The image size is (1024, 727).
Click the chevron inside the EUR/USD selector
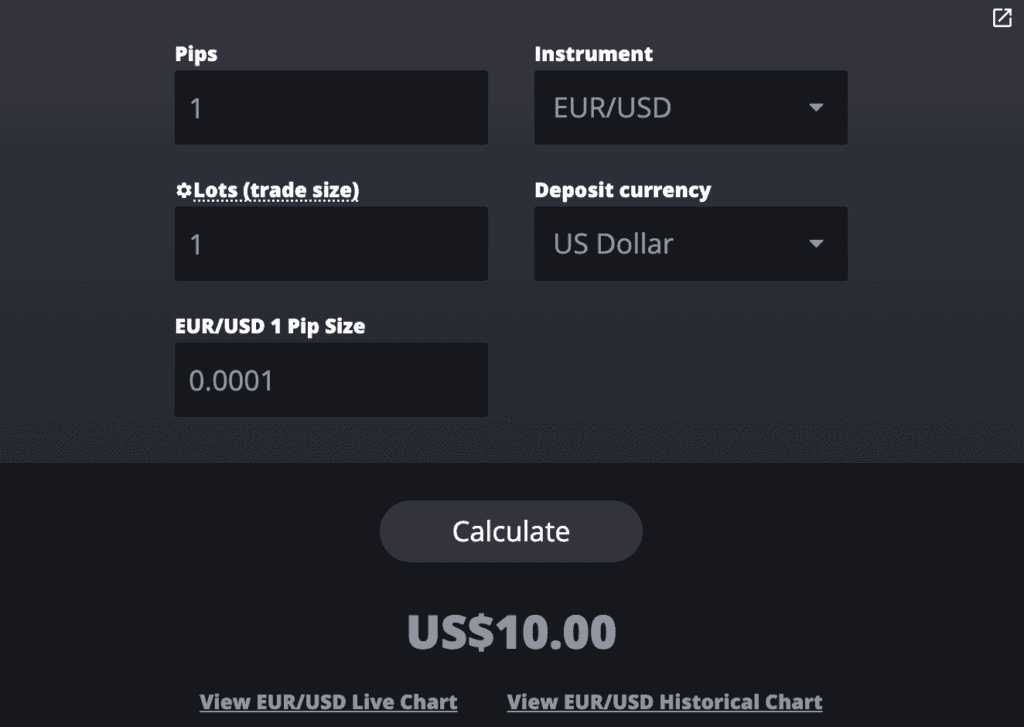(x=816, y=107)
